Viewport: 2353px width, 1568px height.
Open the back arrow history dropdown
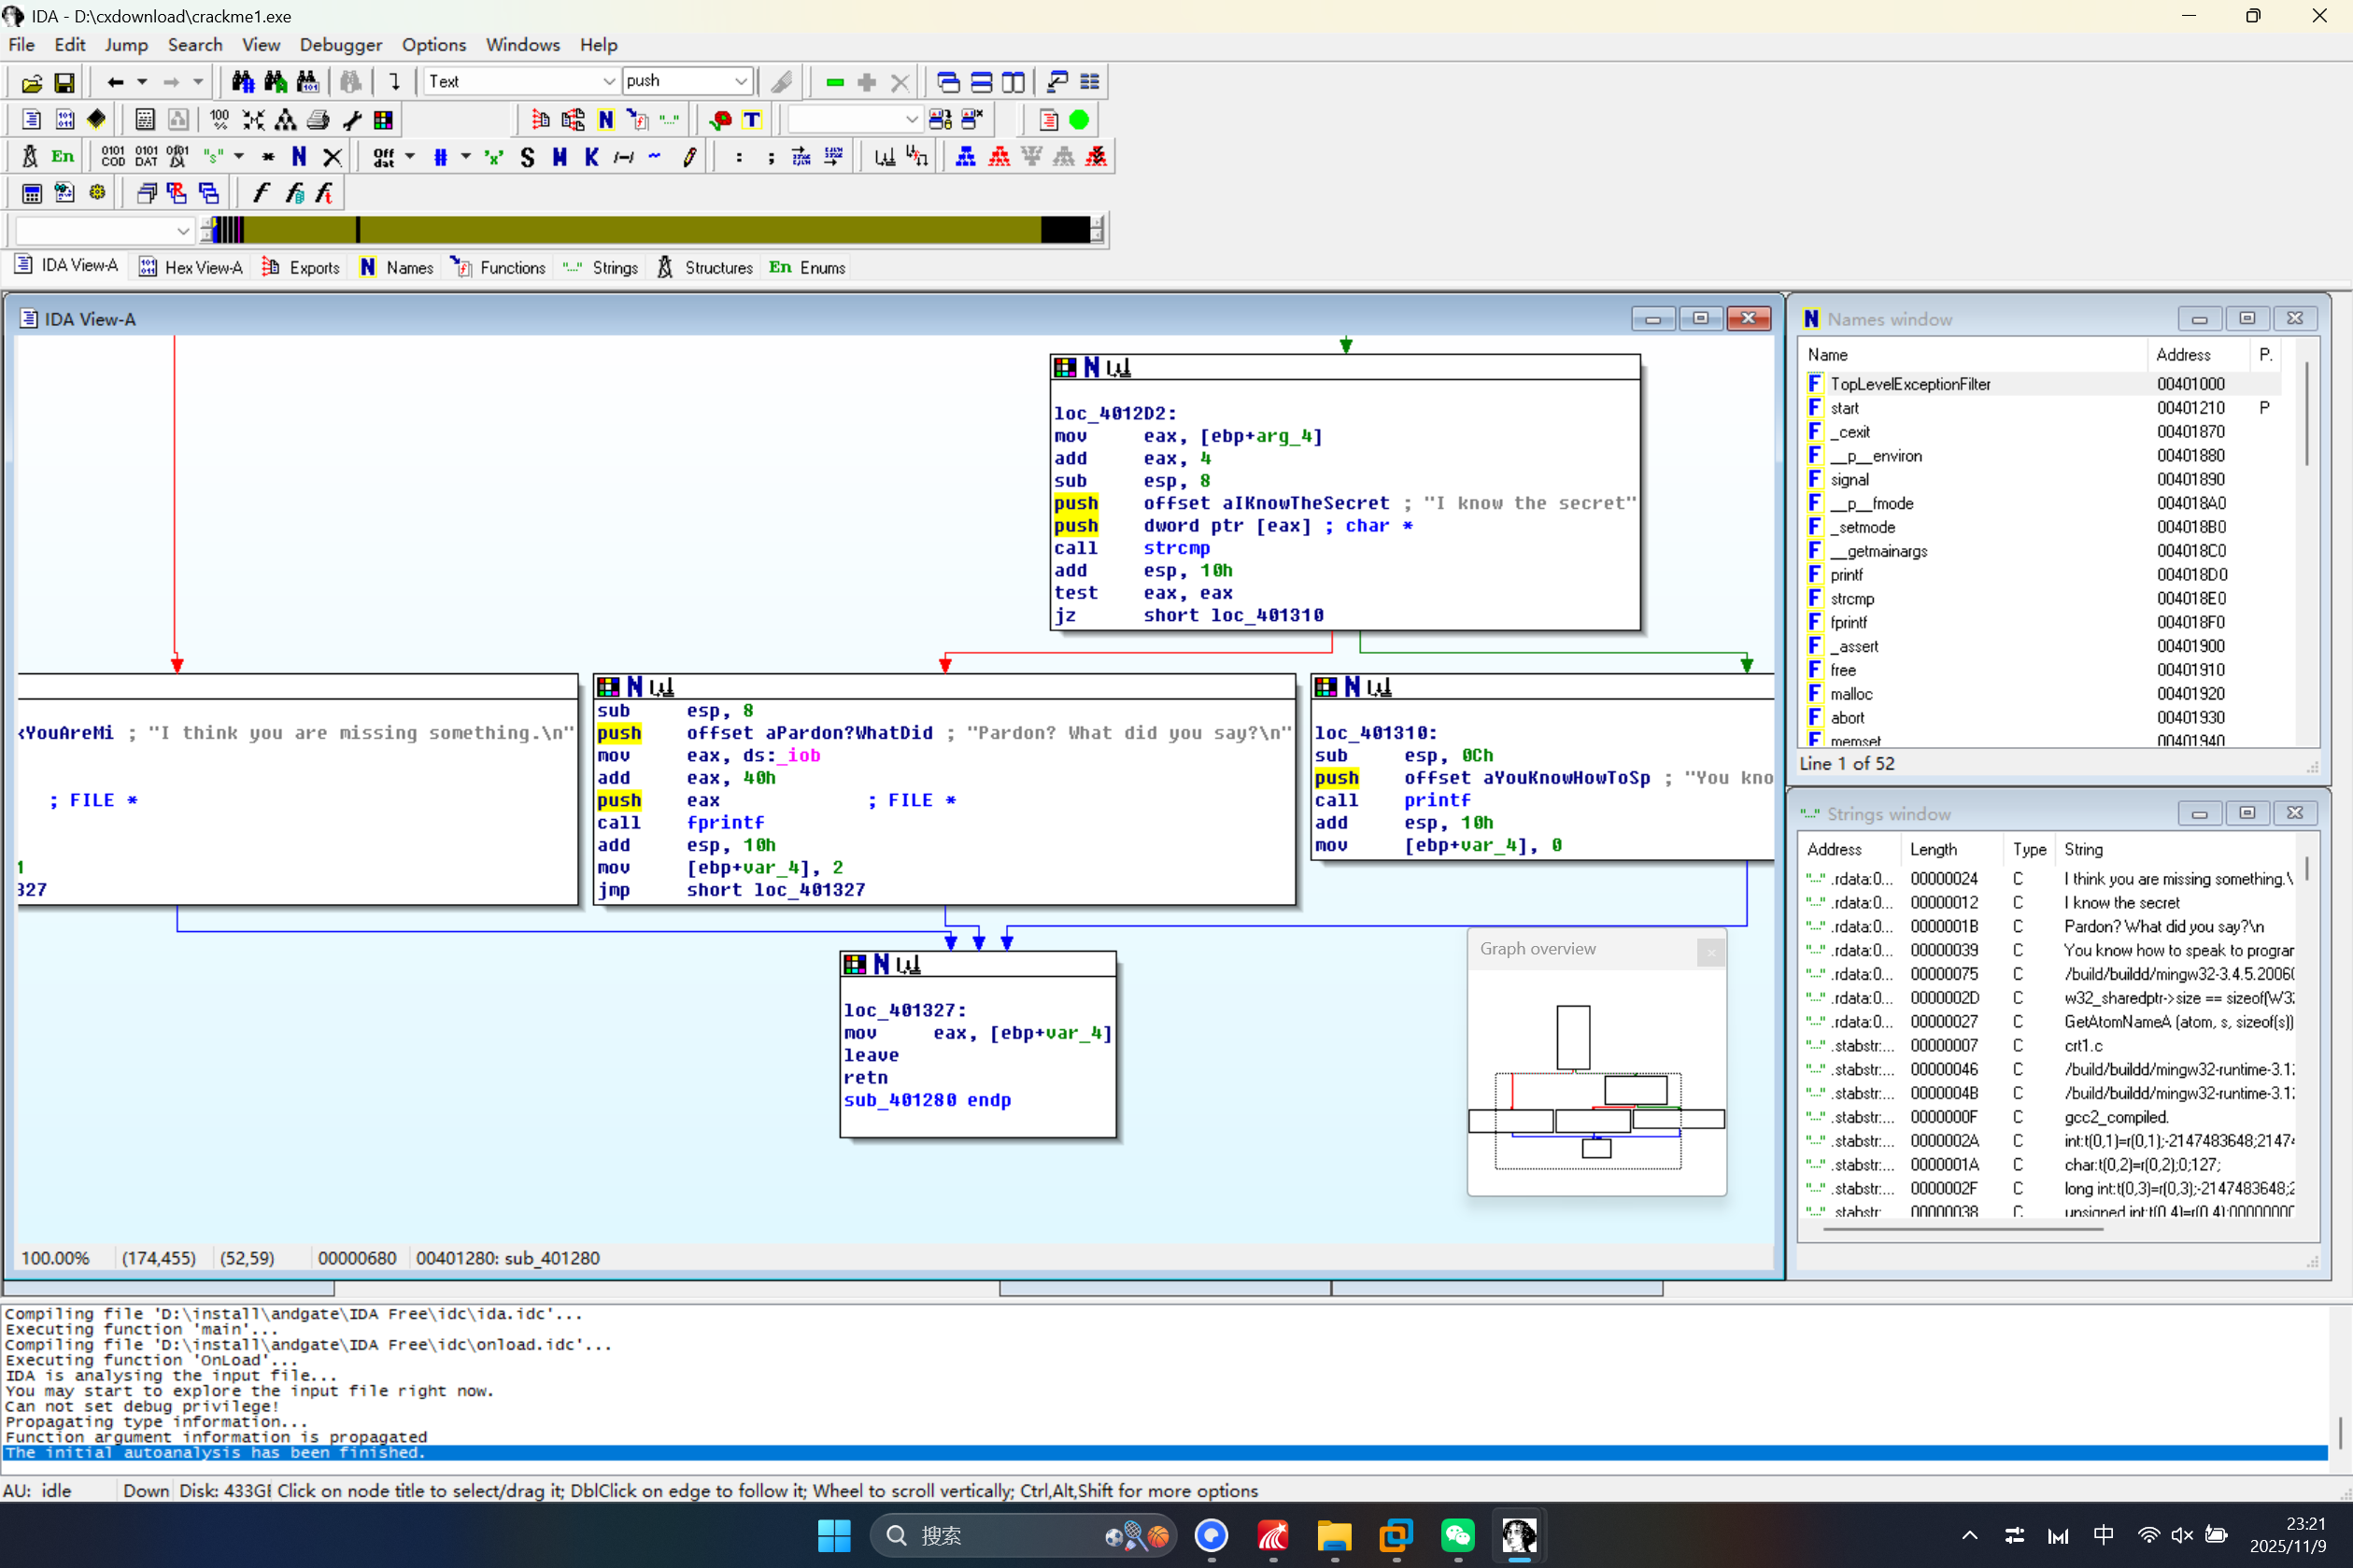(x=142, y=82)
